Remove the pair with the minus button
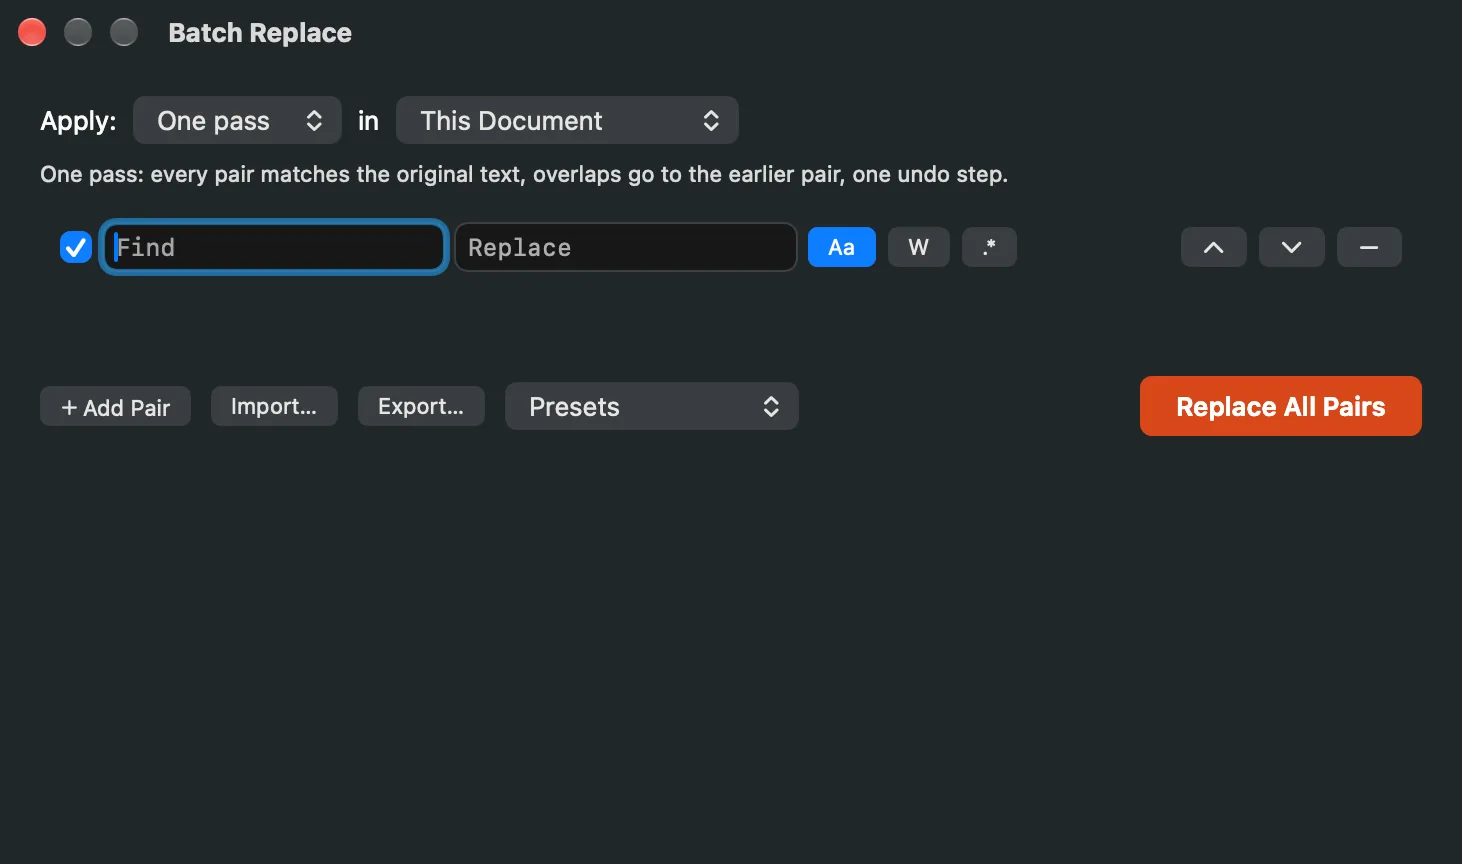 click(1369, 247)
